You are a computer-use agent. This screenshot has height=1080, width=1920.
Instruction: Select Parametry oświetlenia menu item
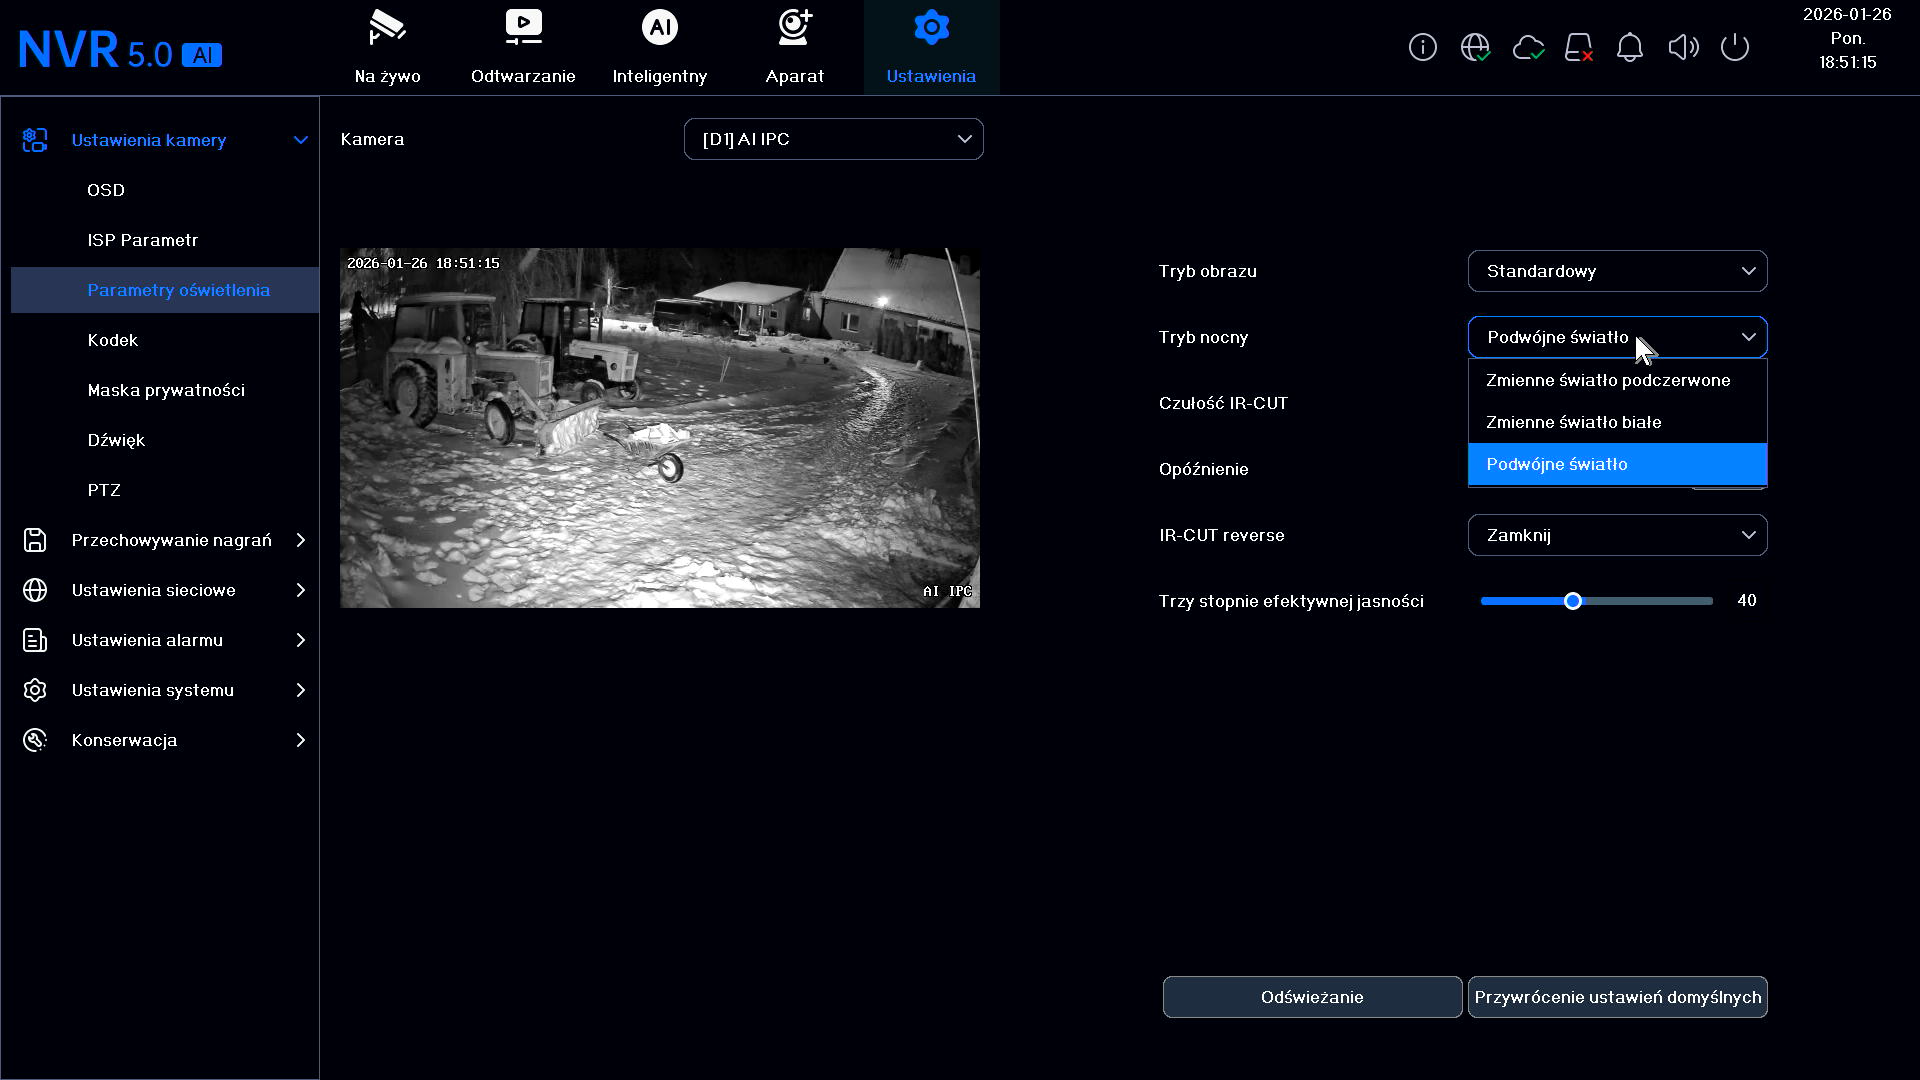165,290
